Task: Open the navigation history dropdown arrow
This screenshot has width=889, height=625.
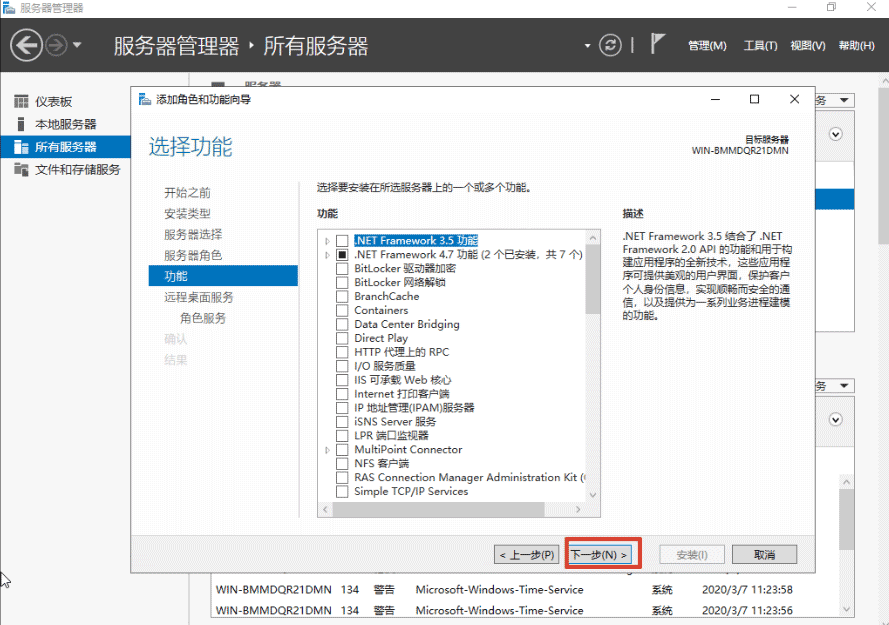Action: coord(78,45)
